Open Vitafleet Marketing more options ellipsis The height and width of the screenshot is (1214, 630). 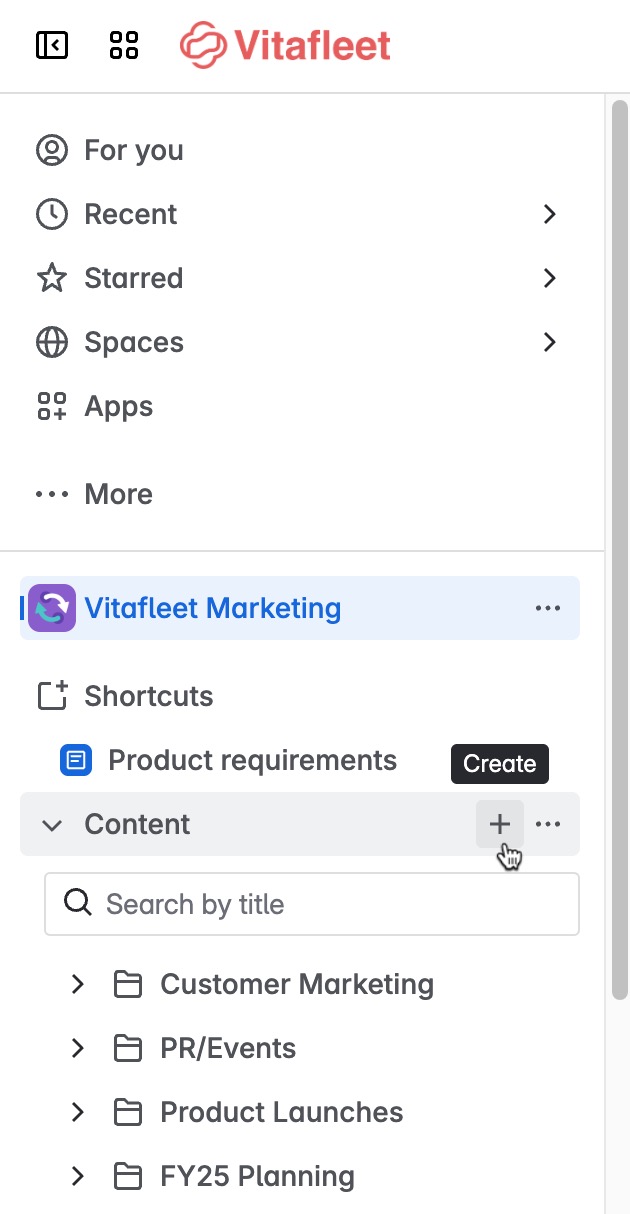(548, 608)
